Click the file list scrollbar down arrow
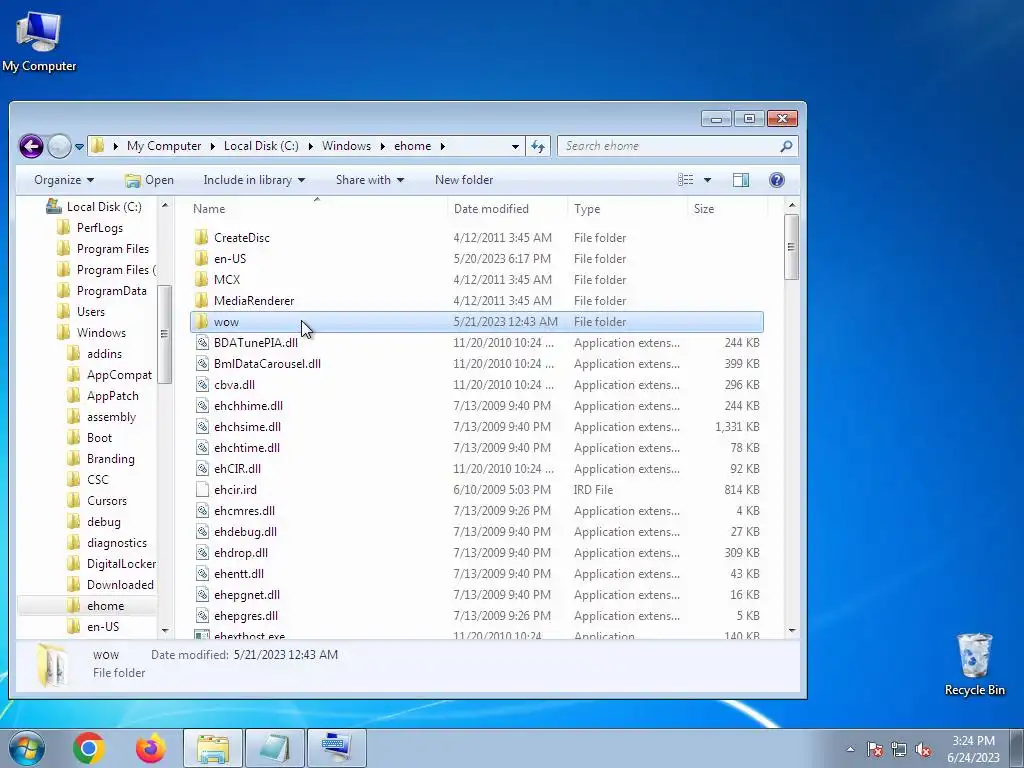1024x768 pixels. click(792, 631)
